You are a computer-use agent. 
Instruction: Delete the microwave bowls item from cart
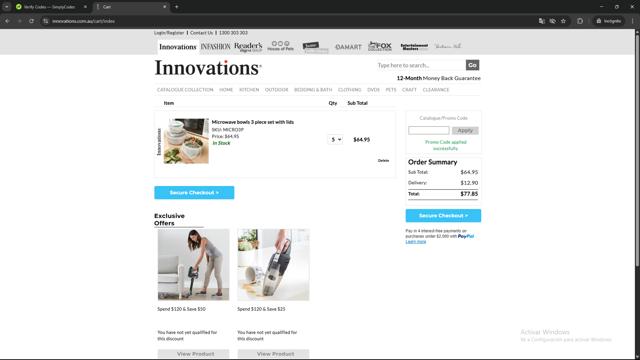click(x=383, y=160)
